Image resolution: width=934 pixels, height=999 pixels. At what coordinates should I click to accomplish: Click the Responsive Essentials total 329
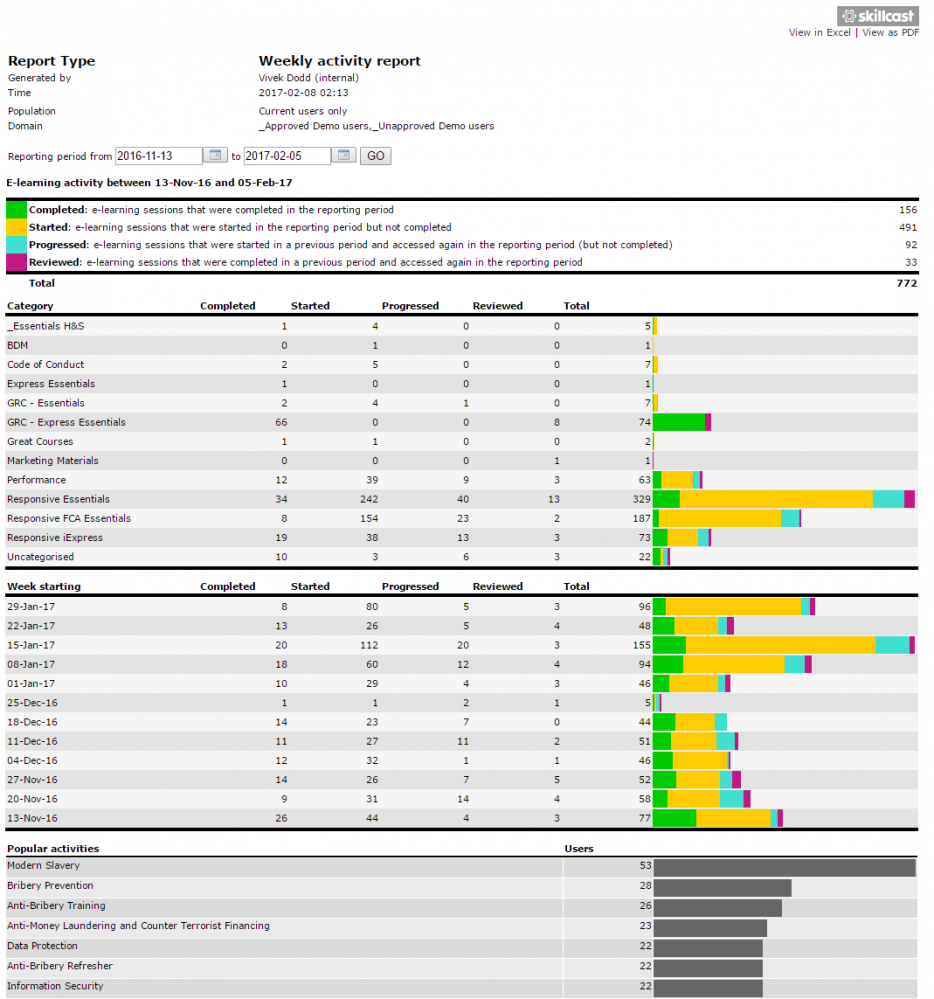click(642, 499)
